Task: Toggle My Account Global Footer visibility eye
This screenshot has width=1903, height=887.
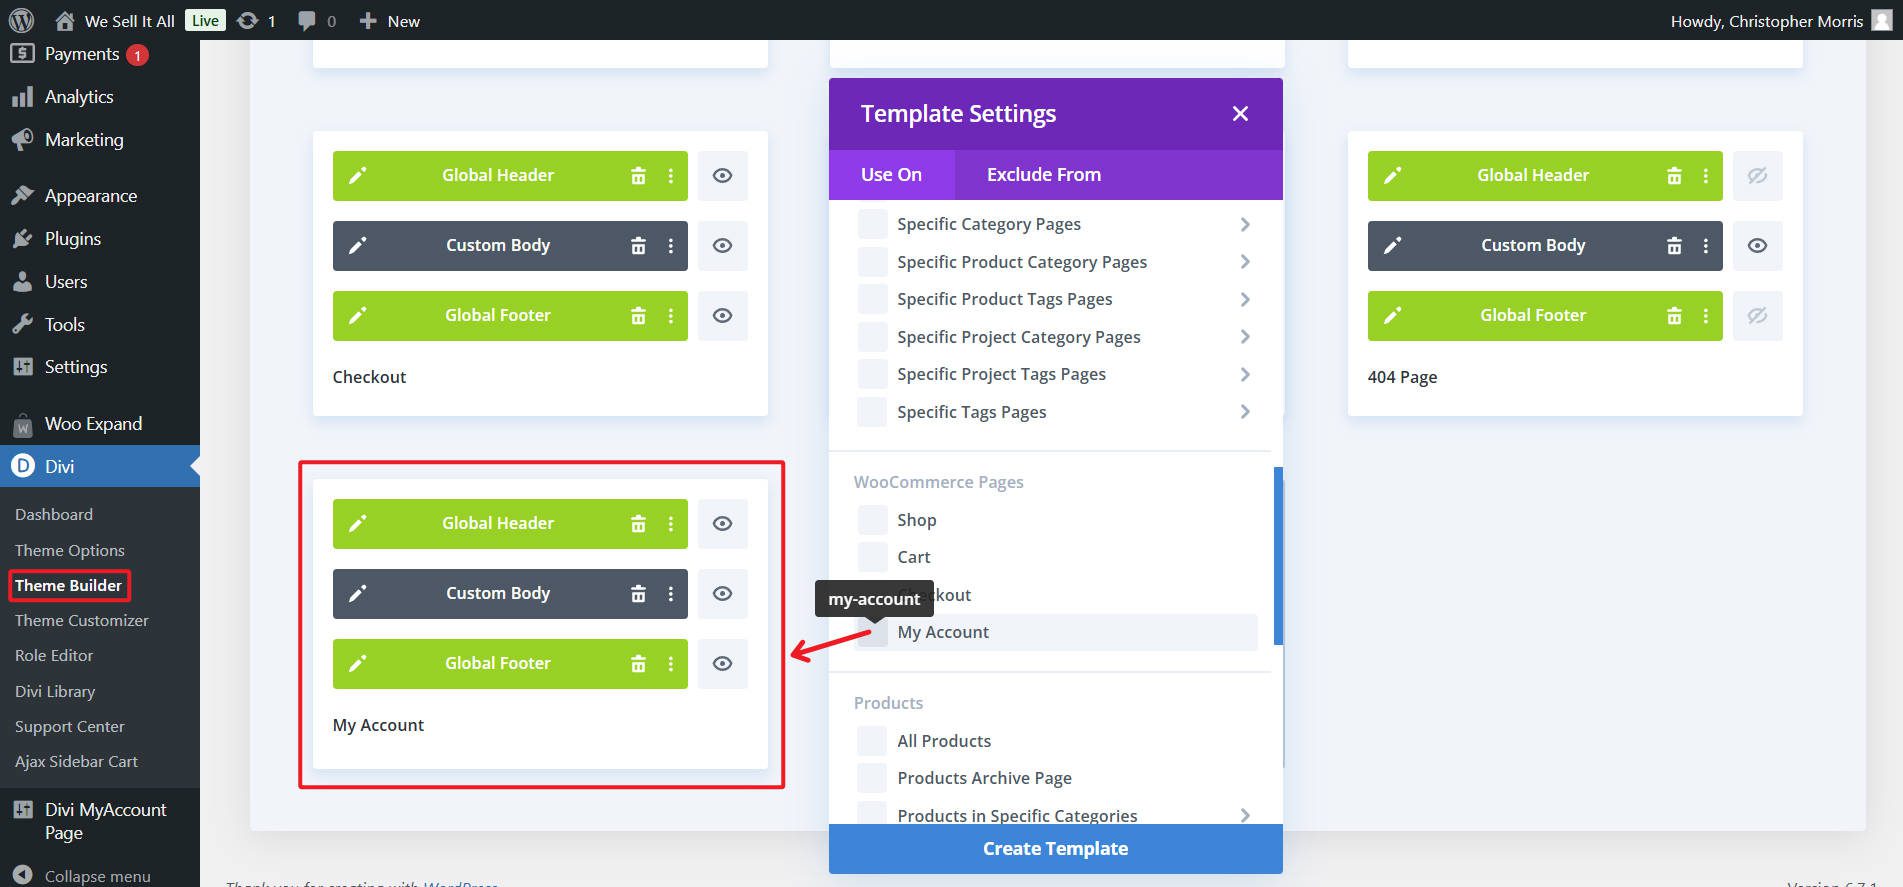Action: pyautogui.click(x=722, y=664)
